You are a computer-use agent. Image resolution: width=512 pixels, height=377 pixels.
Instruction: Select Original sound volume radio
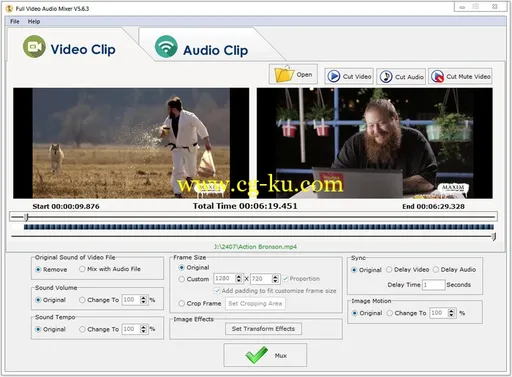pyautogui.click(x=38, y=300)
